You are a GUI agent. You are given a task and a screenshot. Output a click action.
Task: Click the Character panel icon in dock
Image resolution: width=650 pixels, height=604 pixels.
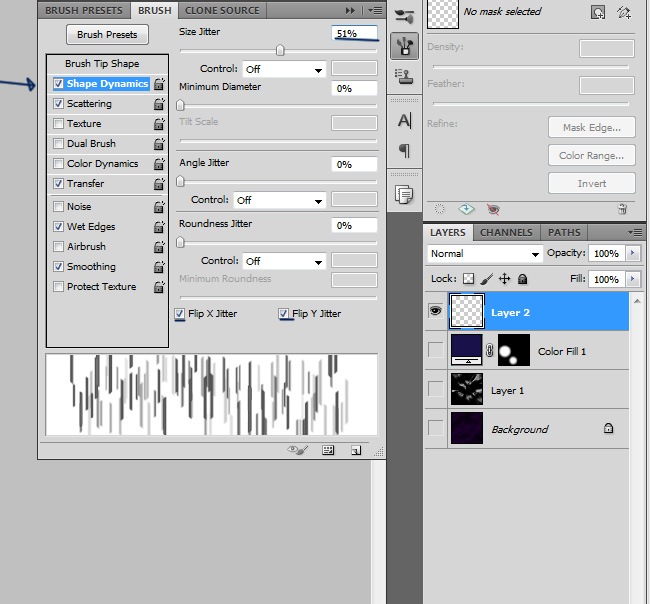point(405,121)
